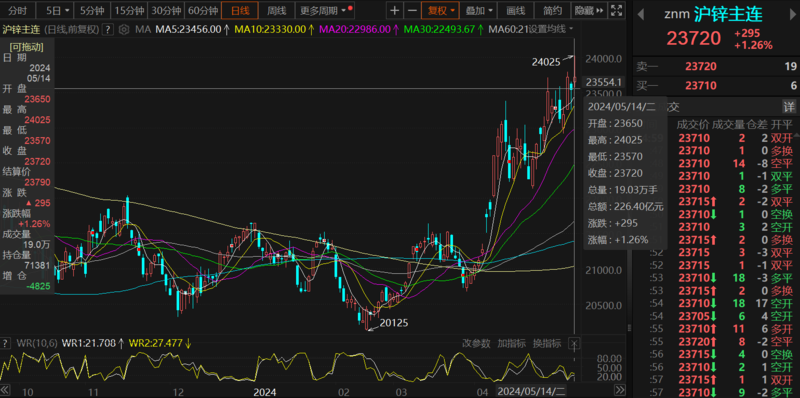
Task: Select the 日线 daily chart period
Action: click(240, 10)
